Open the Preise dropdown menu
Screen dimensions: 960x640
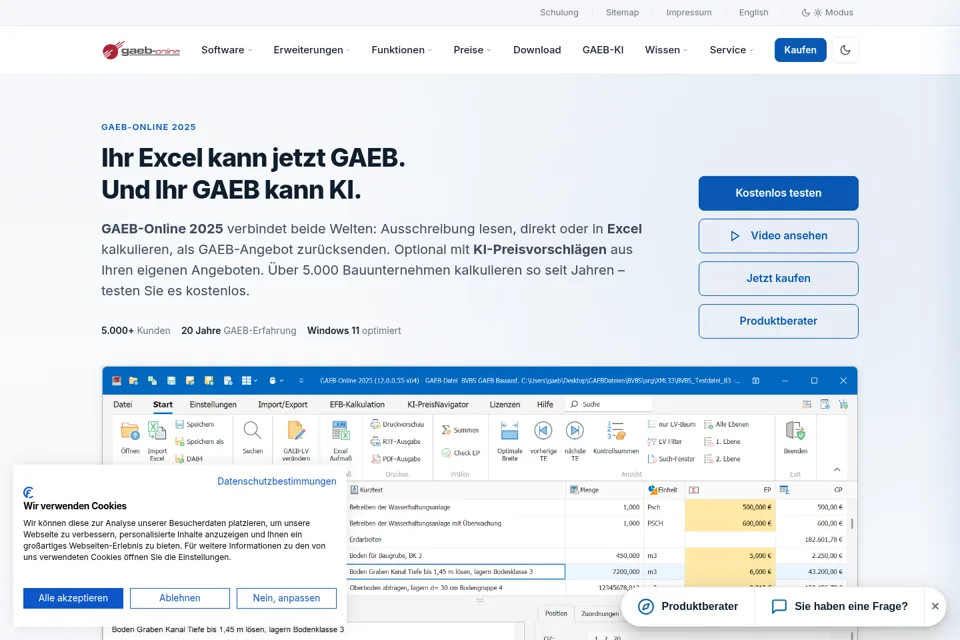472,50
